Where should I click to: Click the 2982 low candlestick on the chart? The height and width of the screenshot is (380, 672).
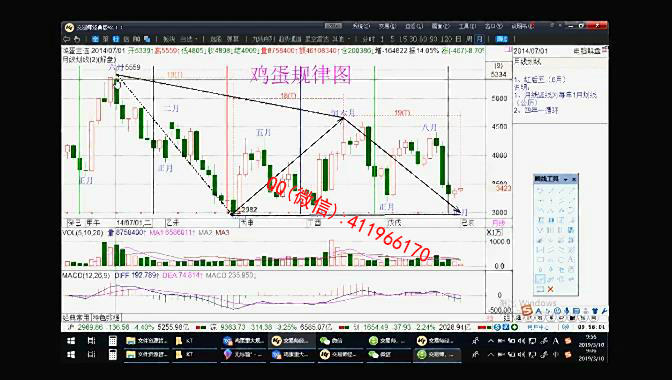pos(233,206)
